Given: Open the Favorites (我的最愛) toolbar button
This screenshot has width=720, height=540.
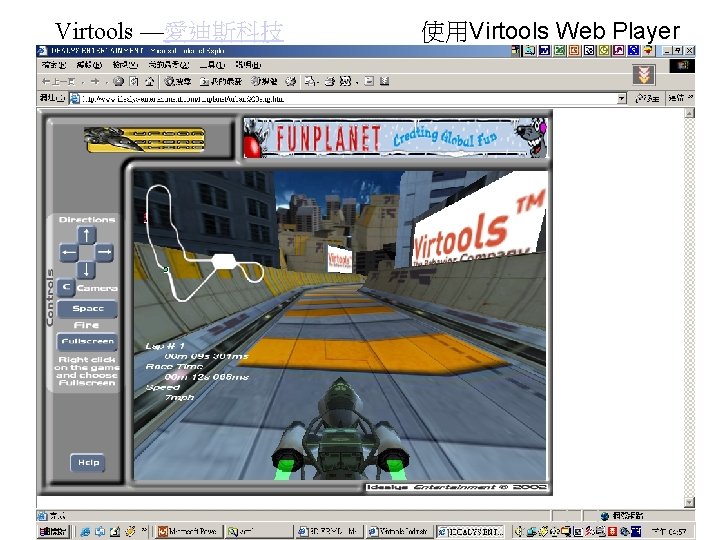Looking at the screenshot, I should 220,82.
